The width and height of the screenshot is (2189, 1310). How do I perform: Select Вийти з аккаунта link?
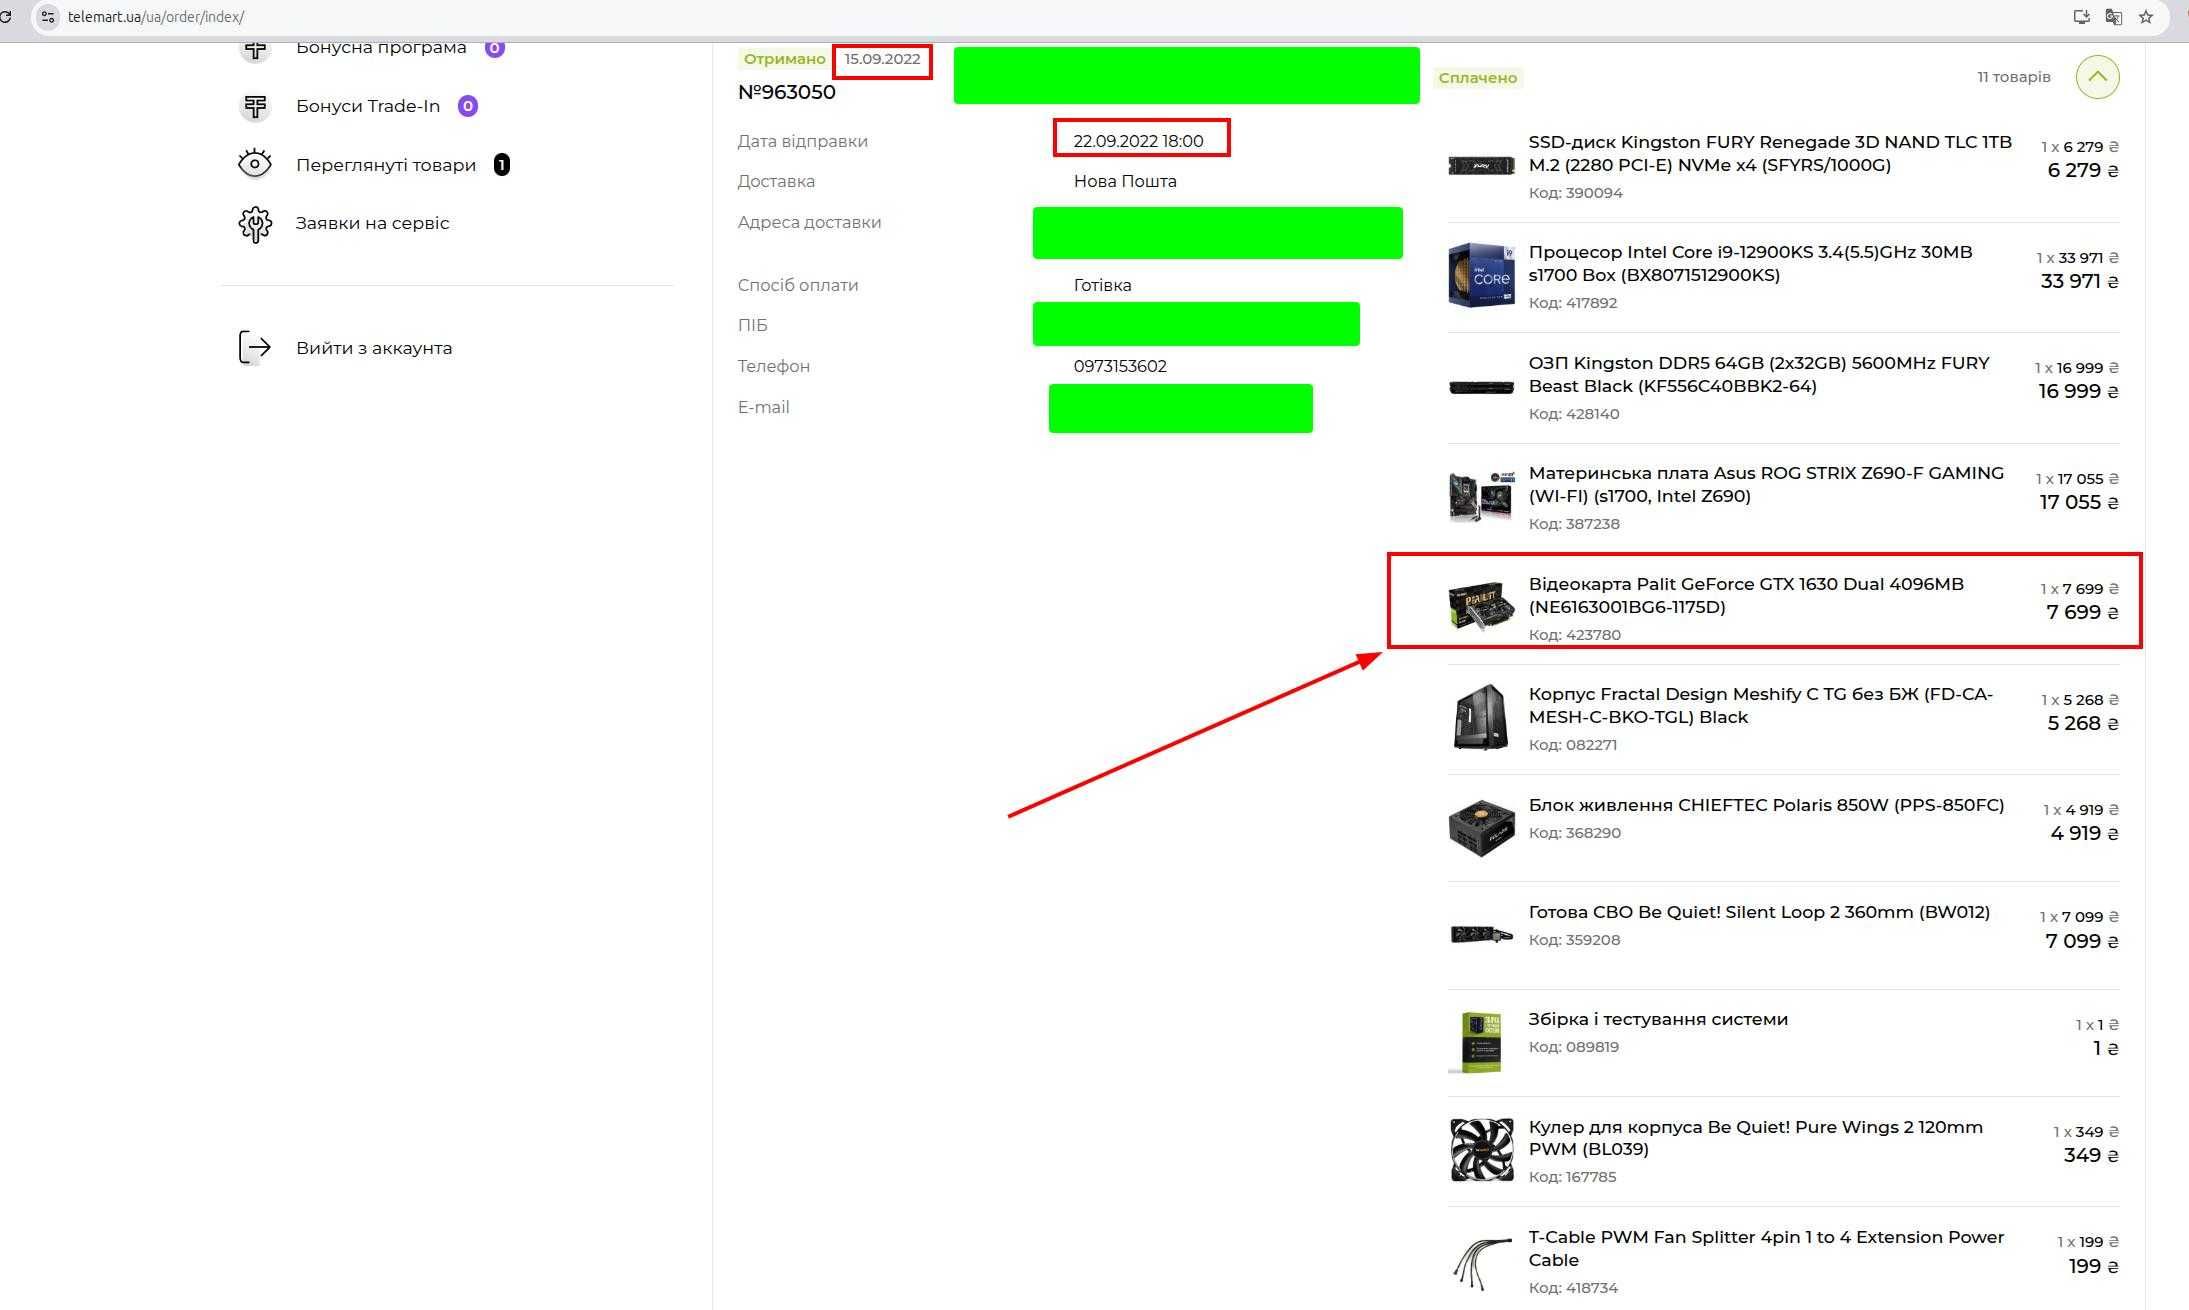pyautogui.click(x=374, y=348)
